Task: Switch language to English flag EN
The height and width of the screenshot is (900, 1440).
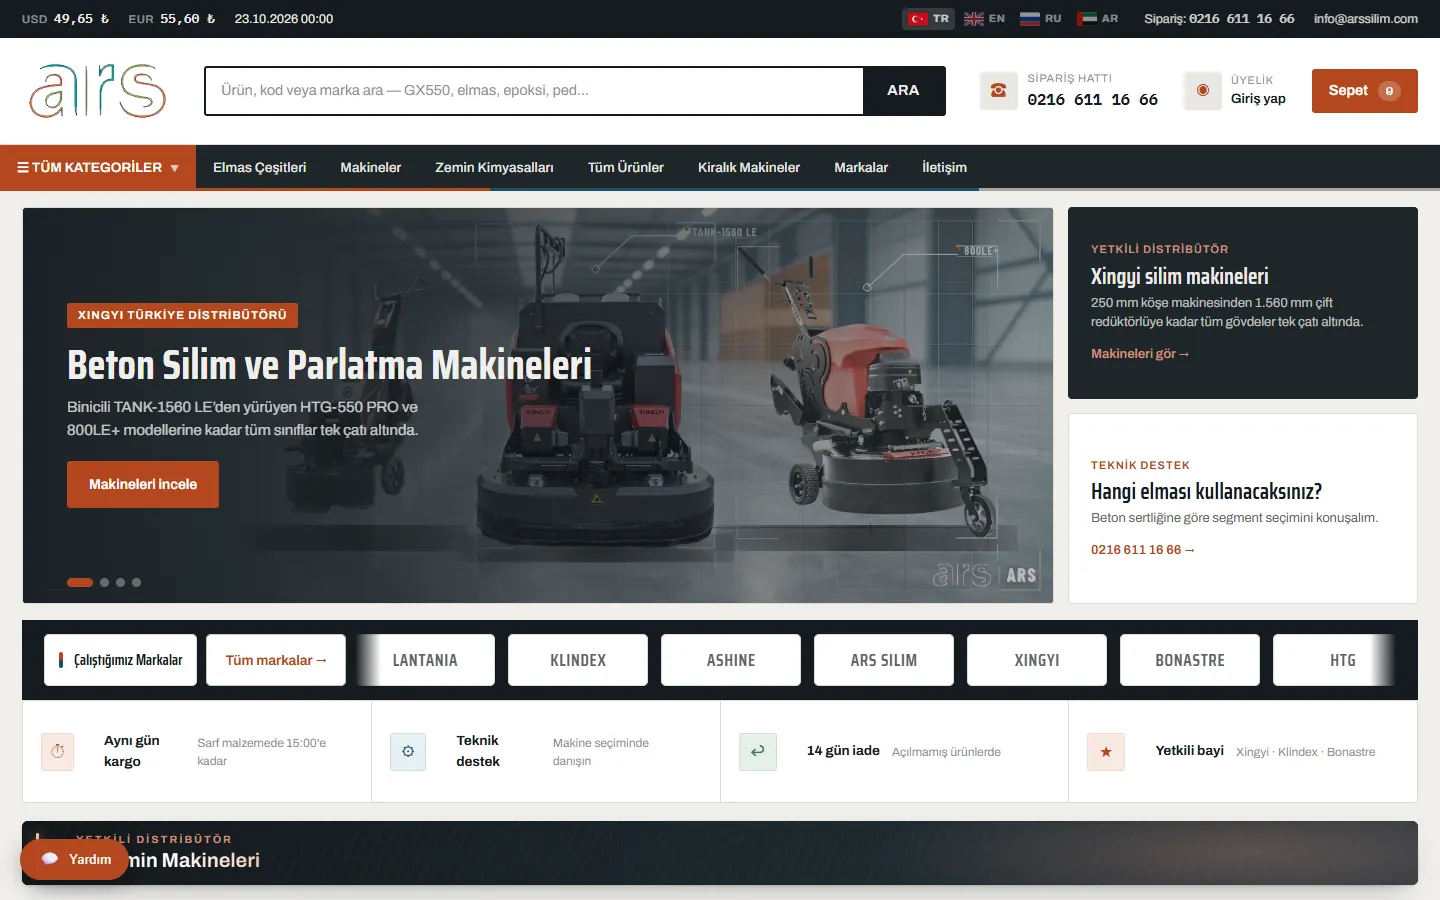Action: point(984,19)
